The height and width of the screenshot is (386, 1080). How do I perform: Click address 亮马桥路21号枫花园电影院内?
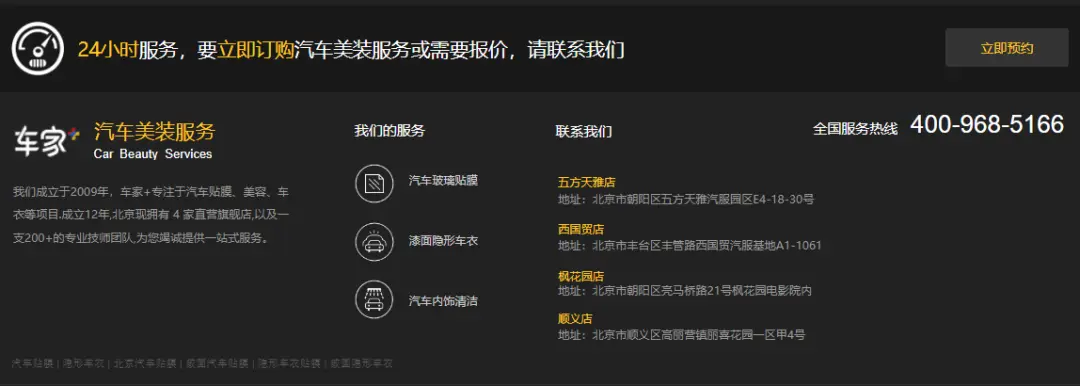[x=685, y=291]
